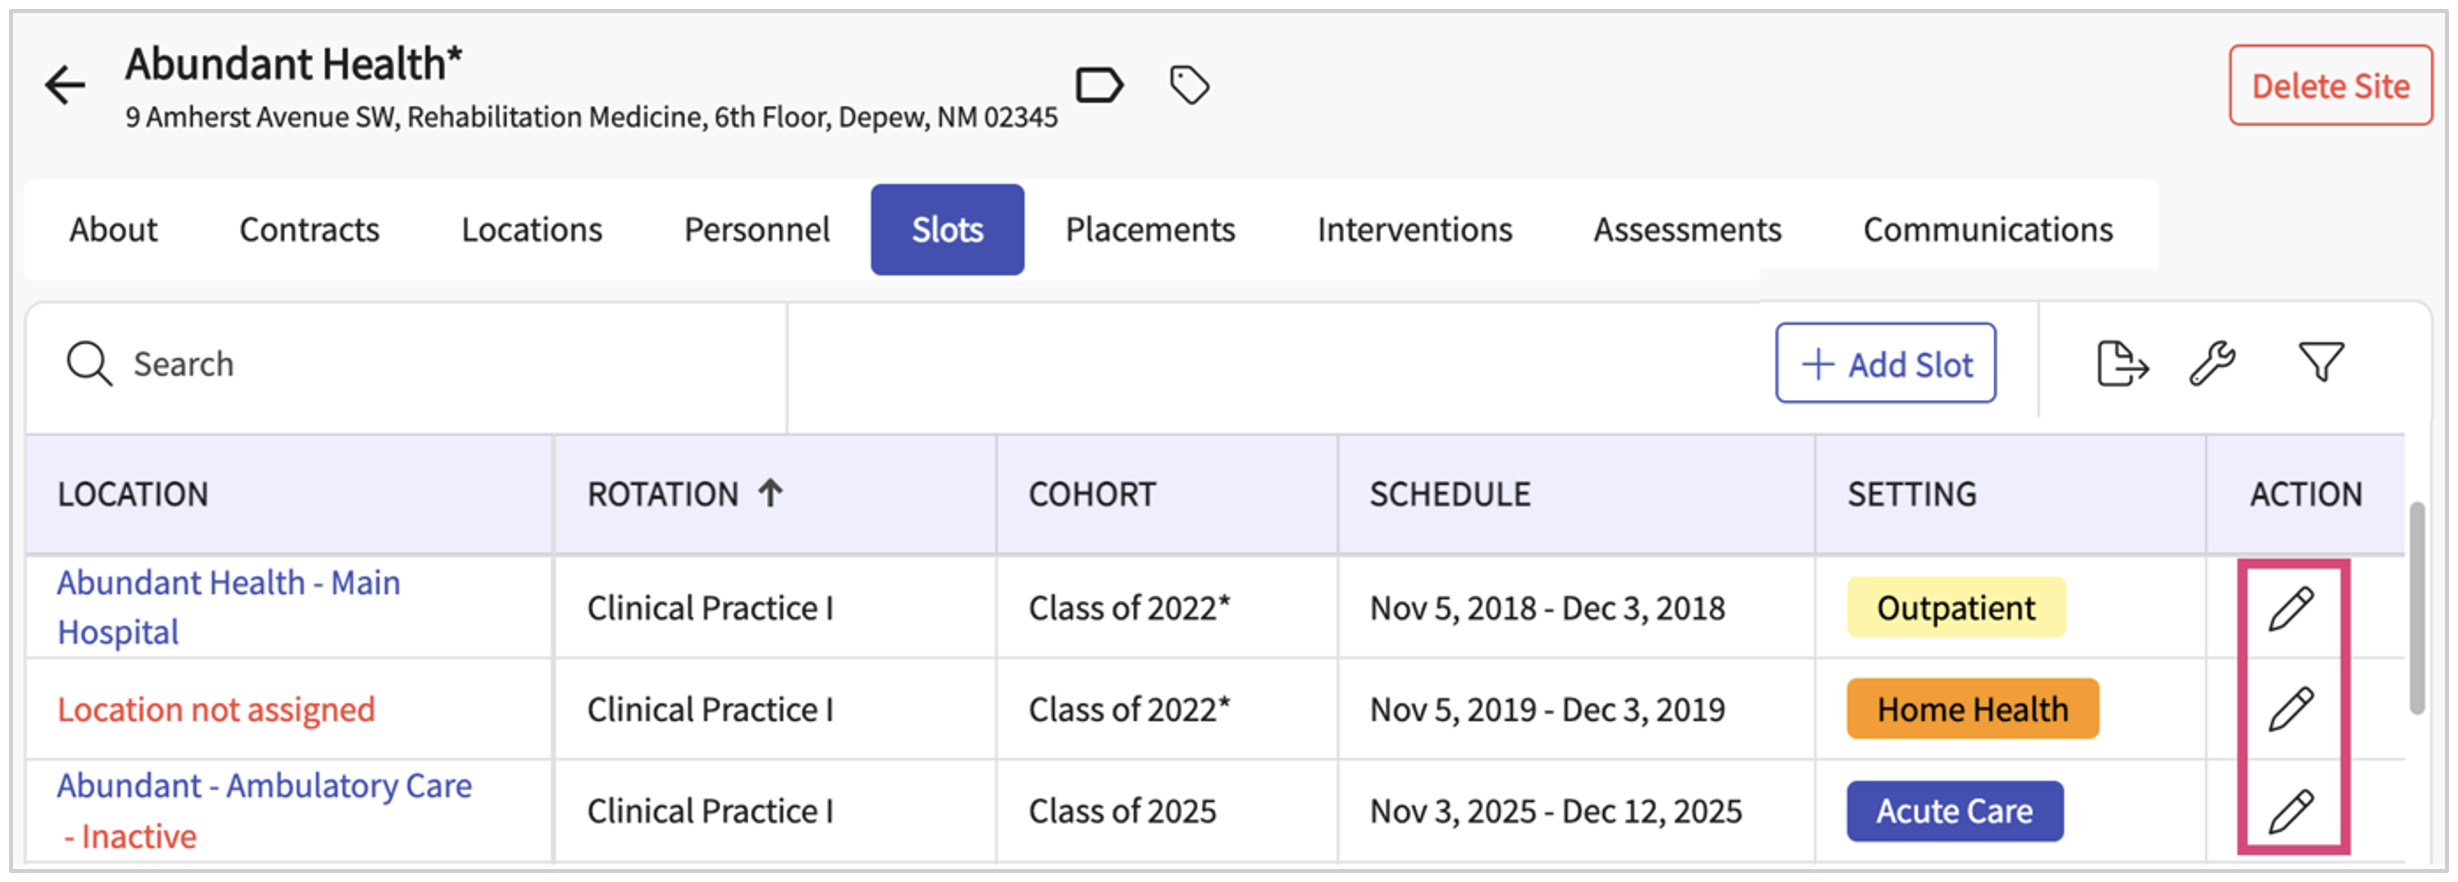Click the magnifier search icon
Screen dimensions: 2458x882
(89, 364)
